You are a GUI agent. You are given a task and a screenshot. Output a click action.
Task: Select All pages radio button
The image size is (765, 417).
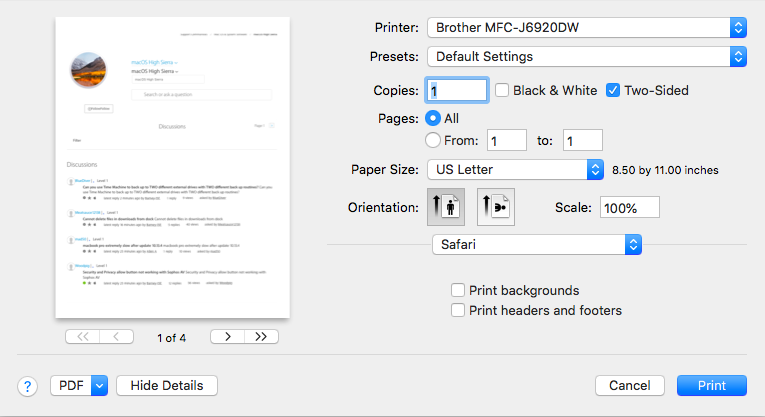[x=433, y=119]
